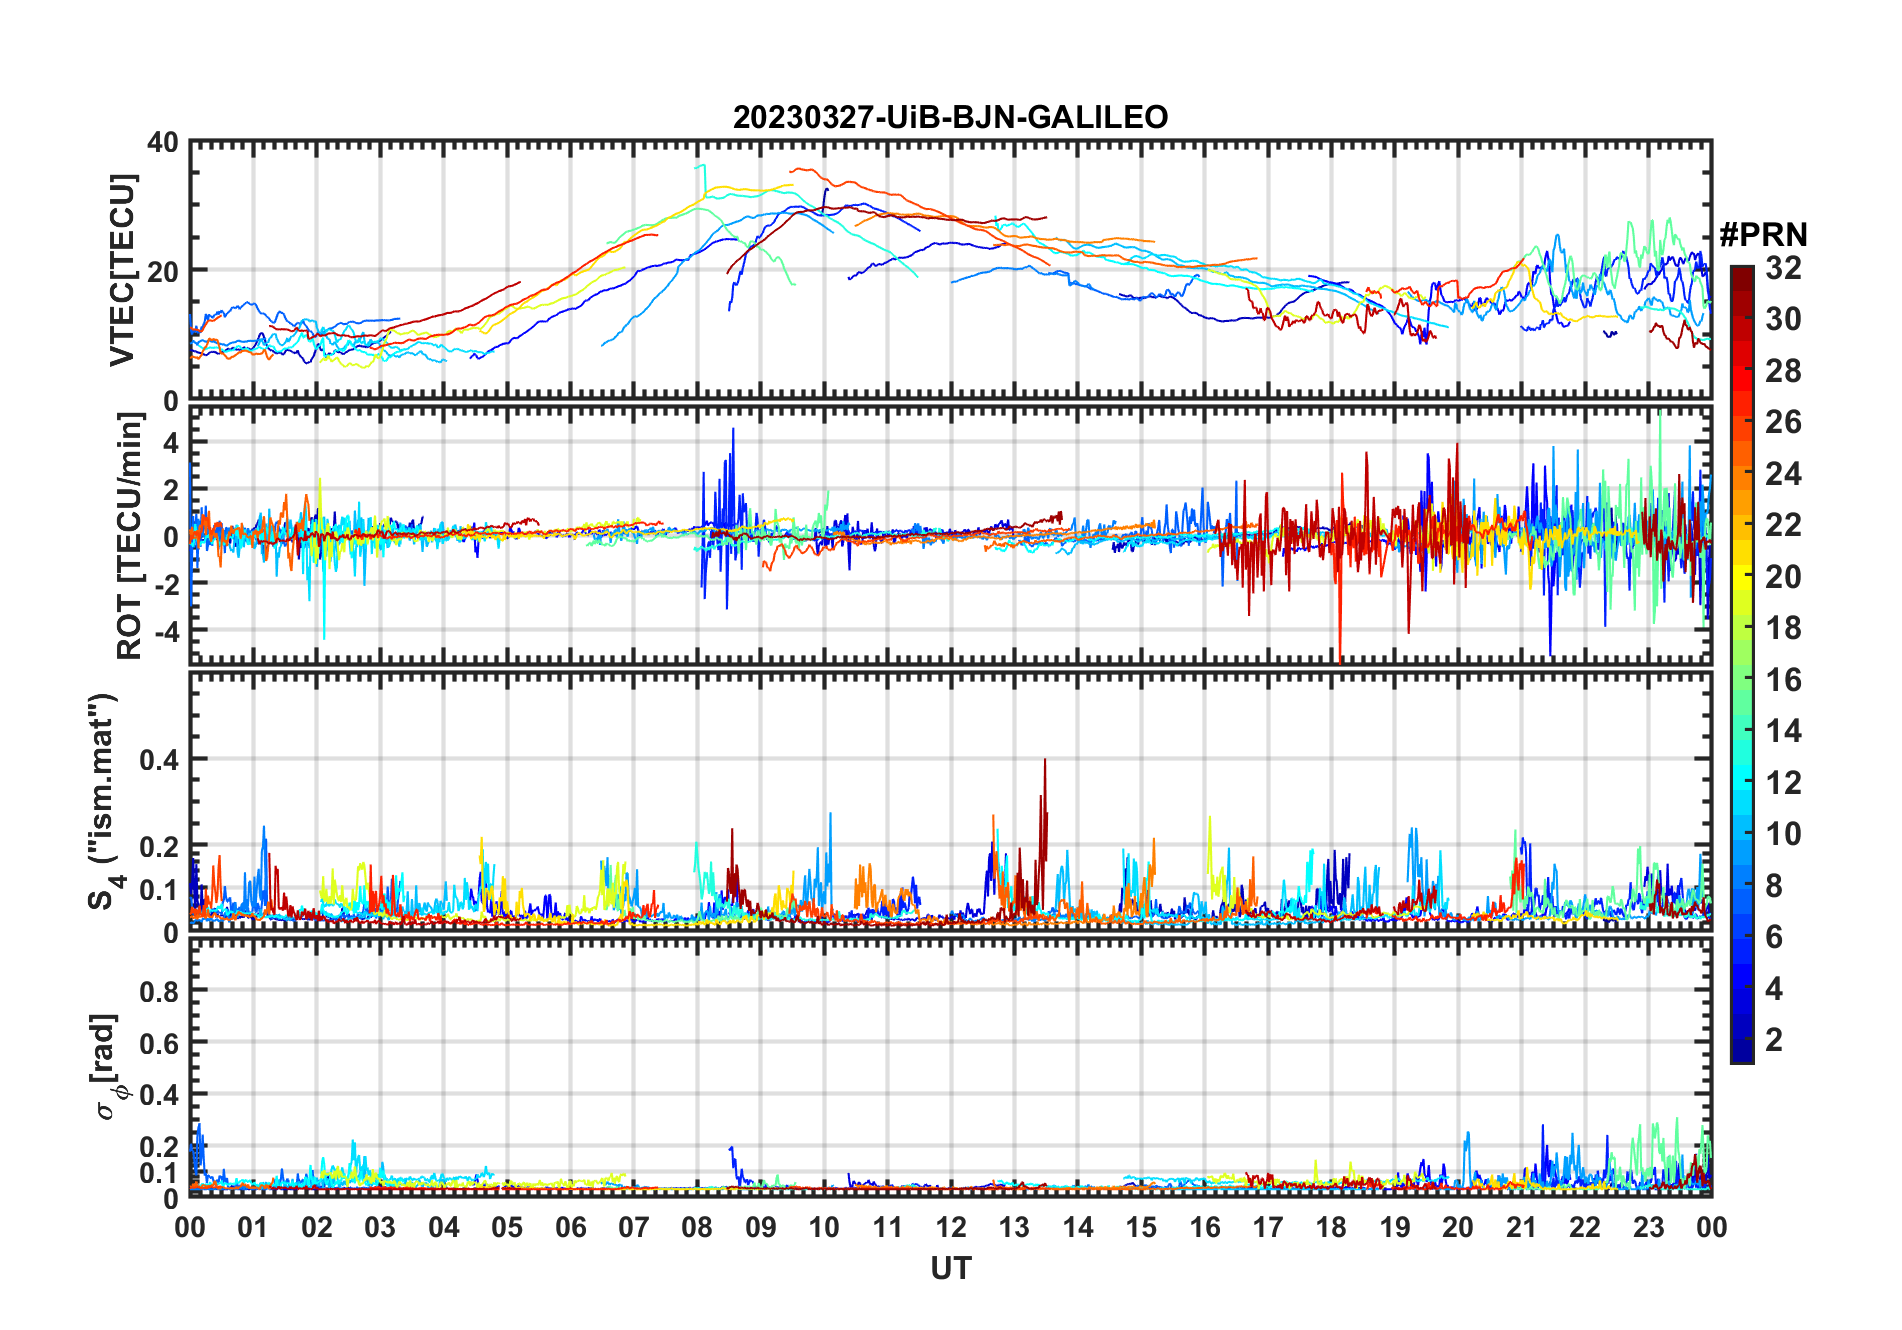Click the -4 tick on ROT axis
Viewport: 1902px width, 1330px height.
pos(166,631)
